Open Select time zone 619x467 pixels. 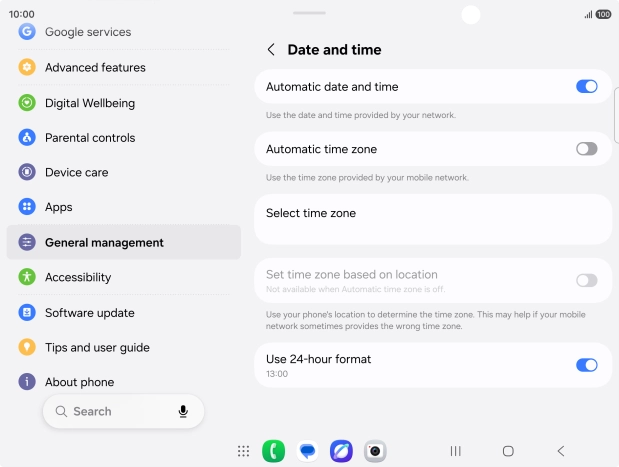pos(433,219)
